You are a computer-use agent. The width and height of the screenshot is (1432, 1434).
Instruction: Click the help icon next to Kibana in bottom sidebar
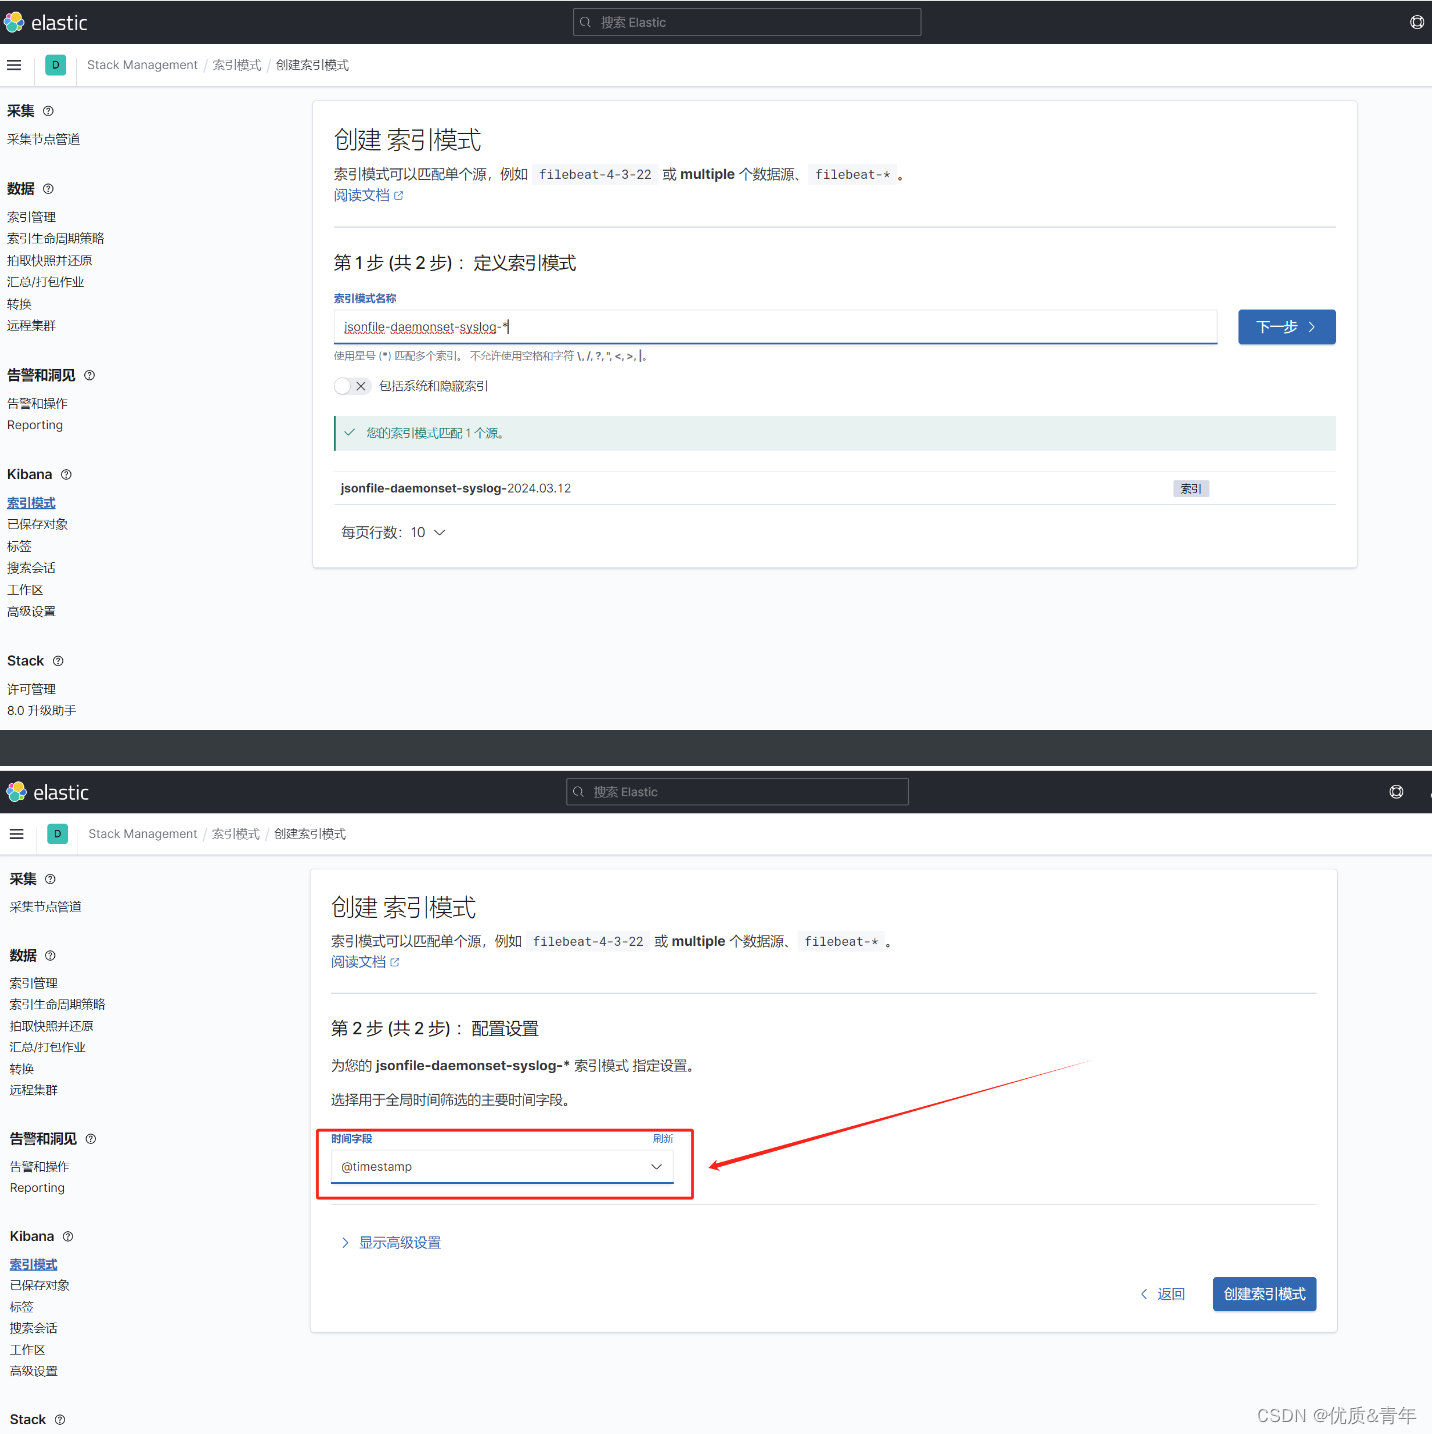pyautogui.click(x=68, y=1237)
